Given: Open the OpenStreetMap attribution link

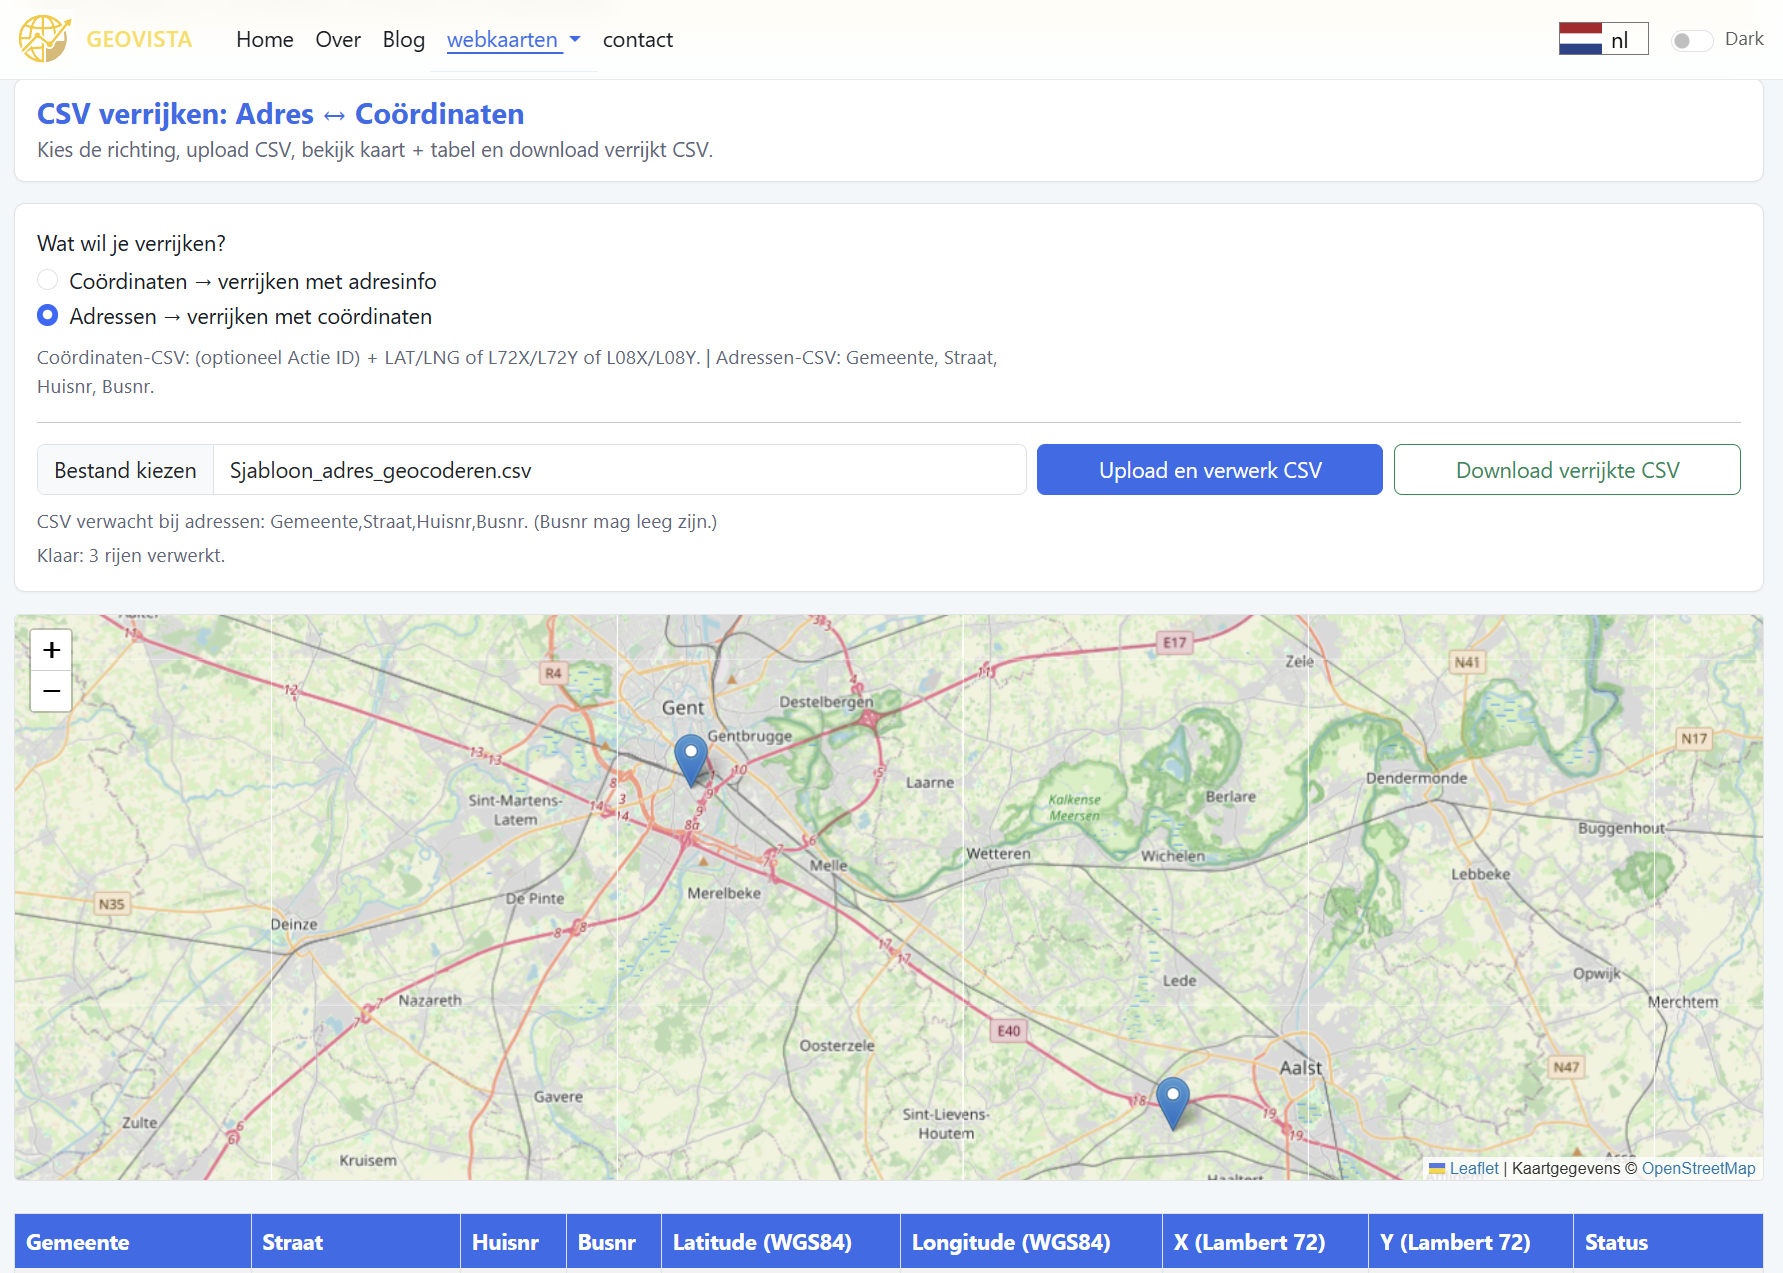Looking at the screenshot, I should coord(1697,1168).
